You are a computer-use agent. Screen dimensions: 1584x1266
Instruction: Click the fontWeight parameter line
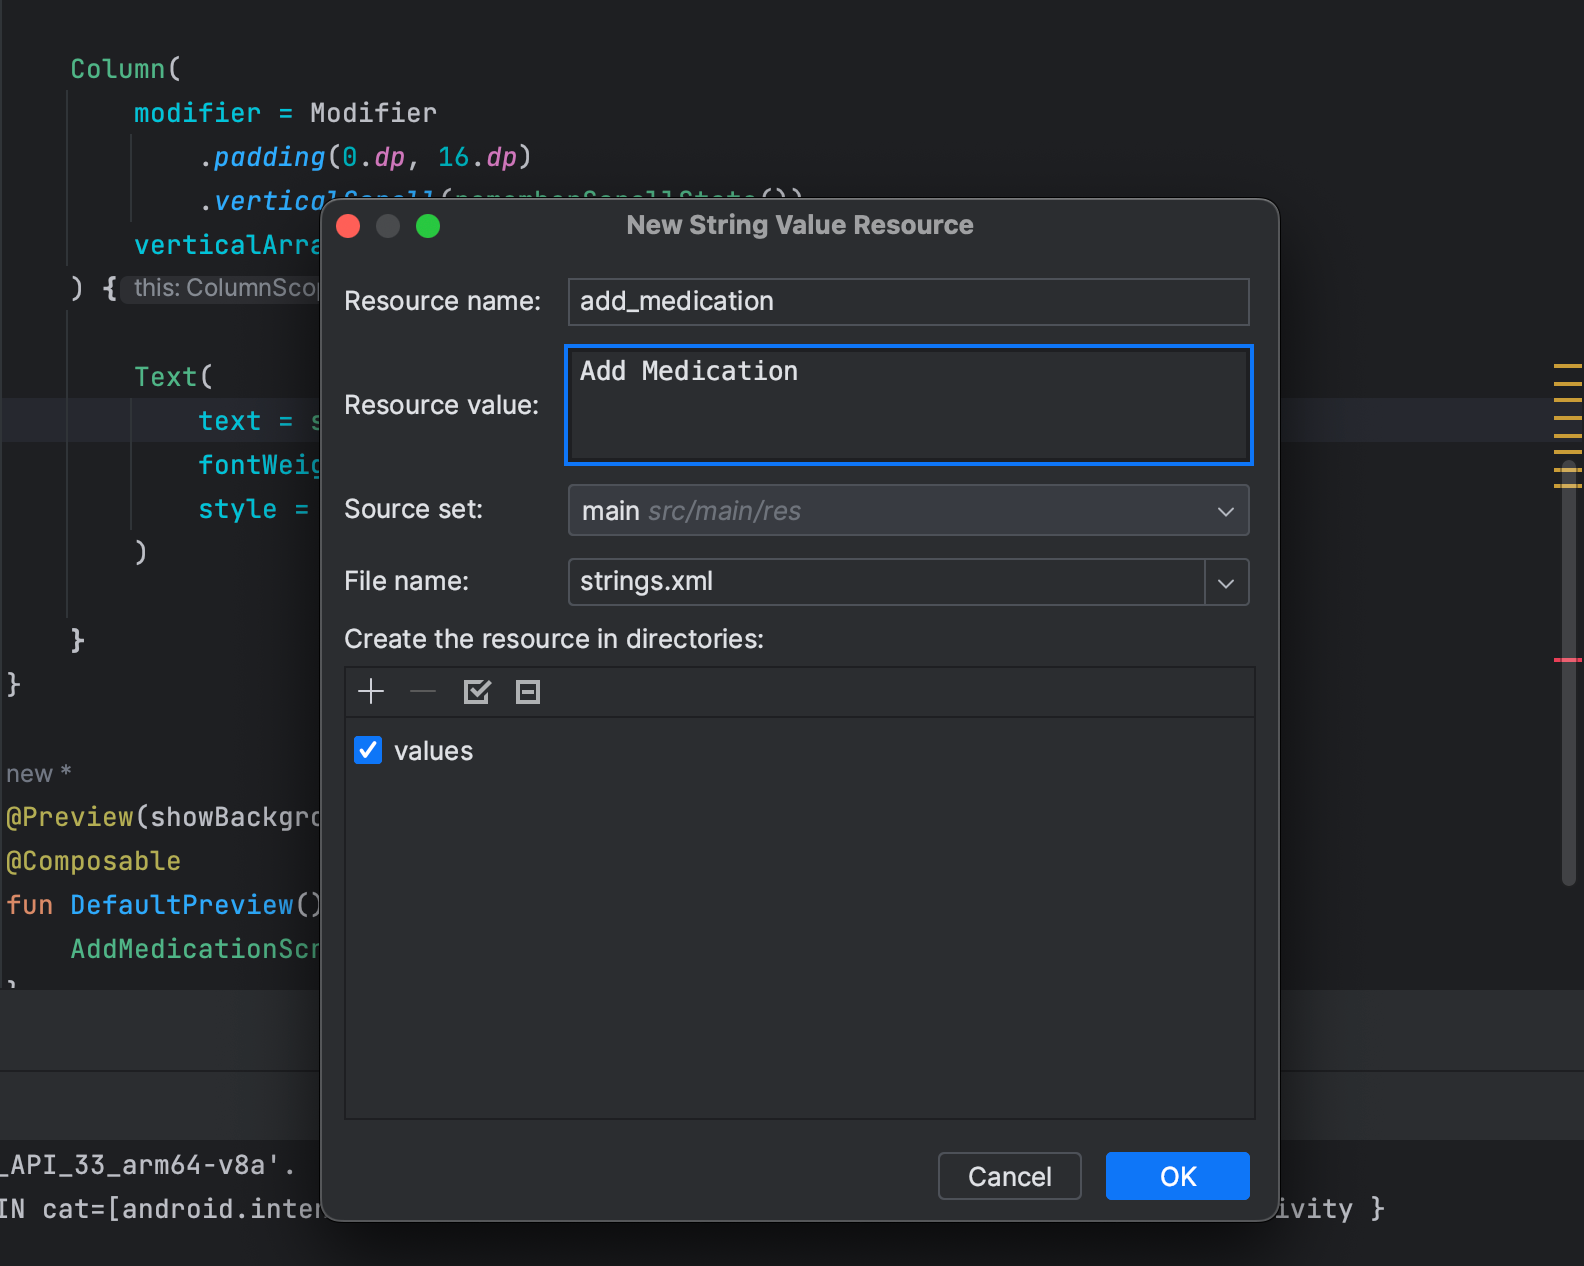[x=259, y=465]
